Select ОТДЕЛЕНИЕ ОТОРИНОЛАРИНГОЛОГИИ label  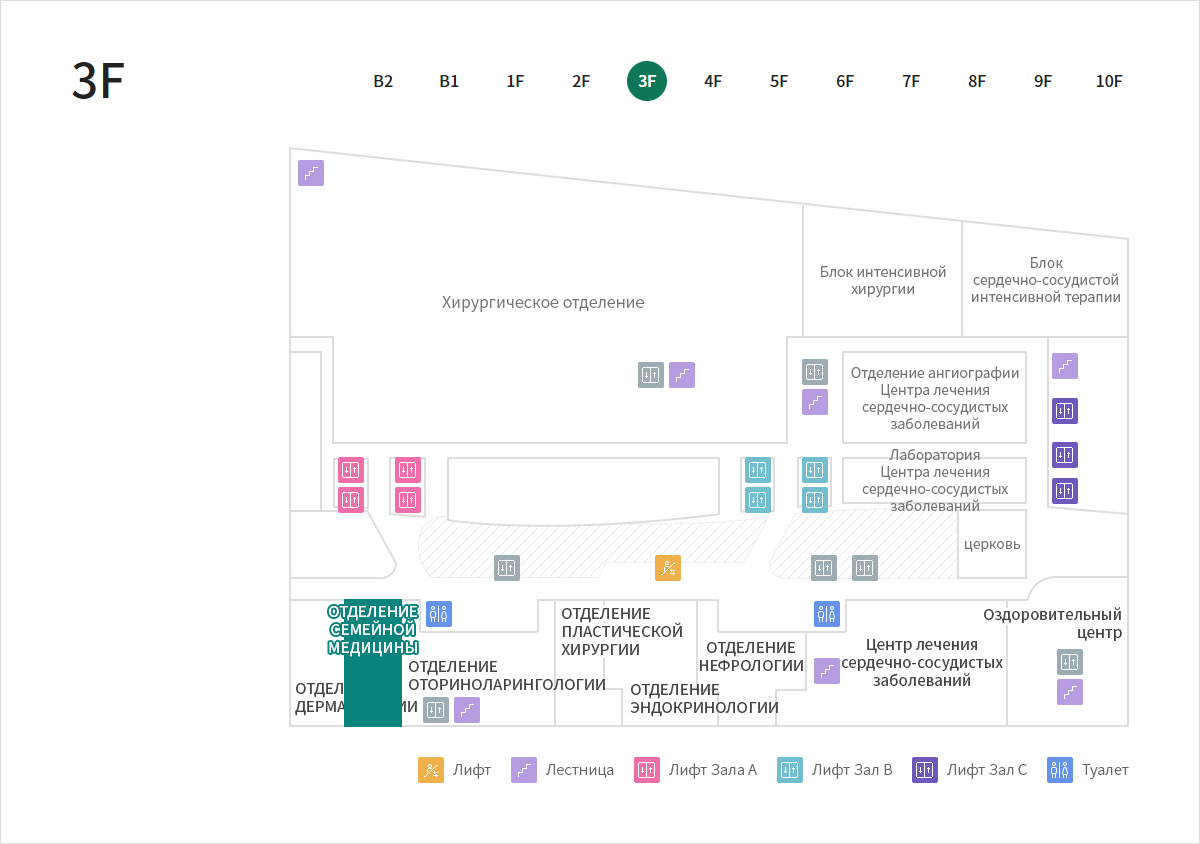[x=507, y=675]
